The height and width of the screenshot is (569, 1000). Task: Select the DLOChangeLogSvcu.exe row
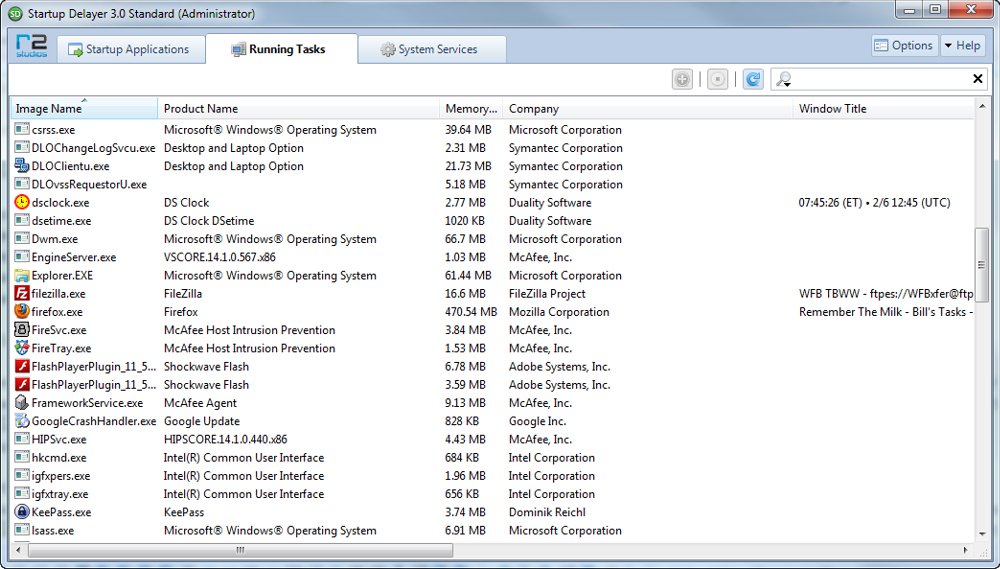click(x=492, y=148)
